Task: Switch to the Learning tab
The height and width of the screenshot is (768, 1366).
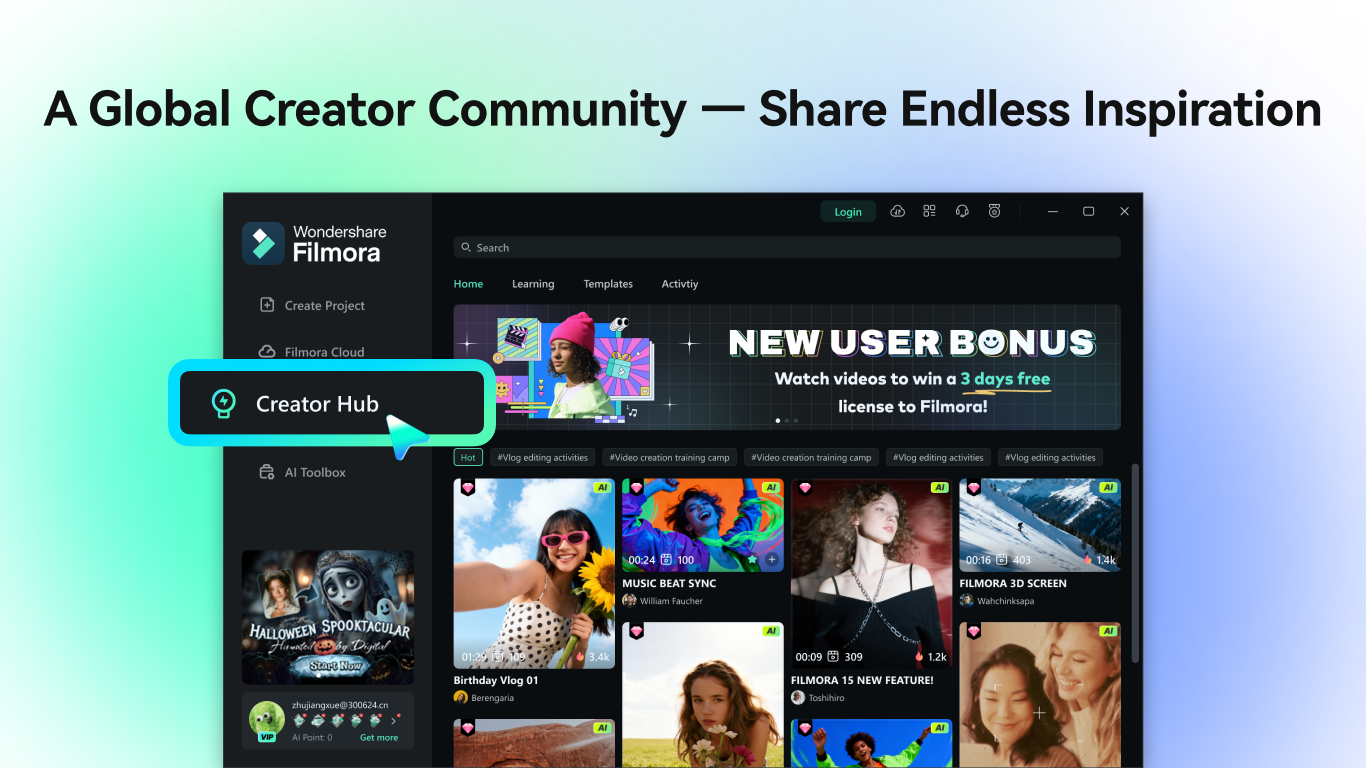Action: [x=533, y=284]
